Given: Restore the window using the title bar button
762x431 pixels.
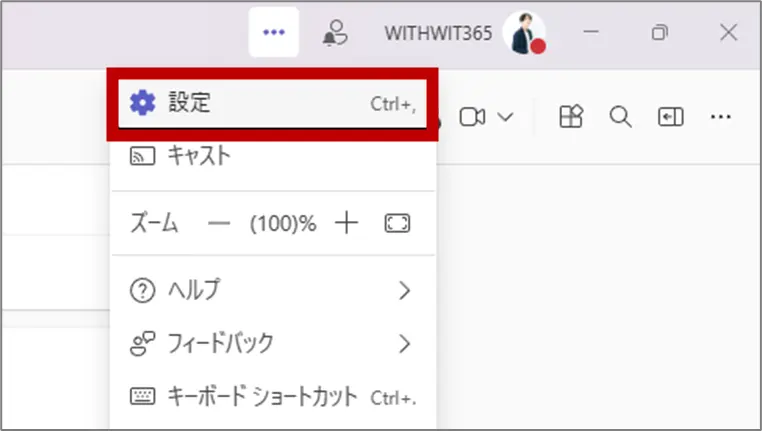Looking at the screenshot, I should tap(659, 33).
